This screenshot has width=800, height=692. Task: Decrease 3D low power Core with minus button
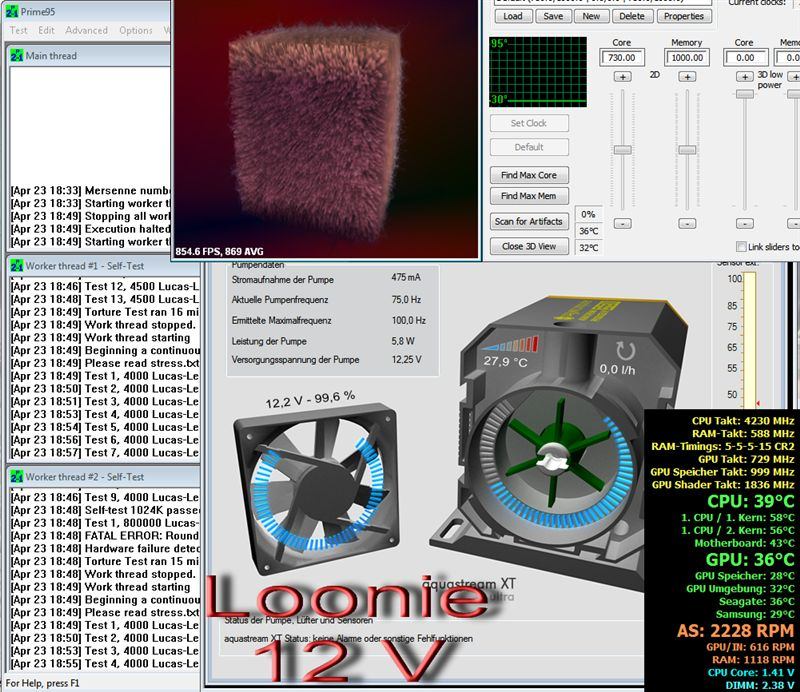745,224
